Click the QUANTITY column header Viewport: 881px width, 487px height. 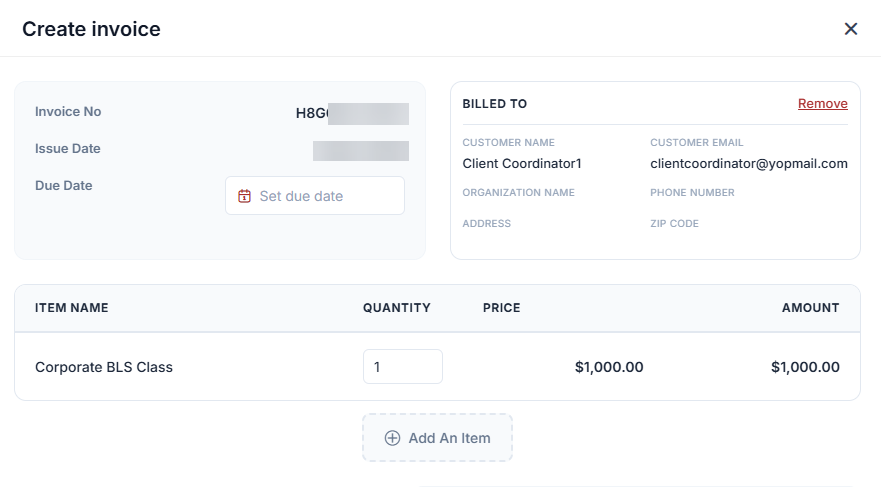(x=397, y=308)
